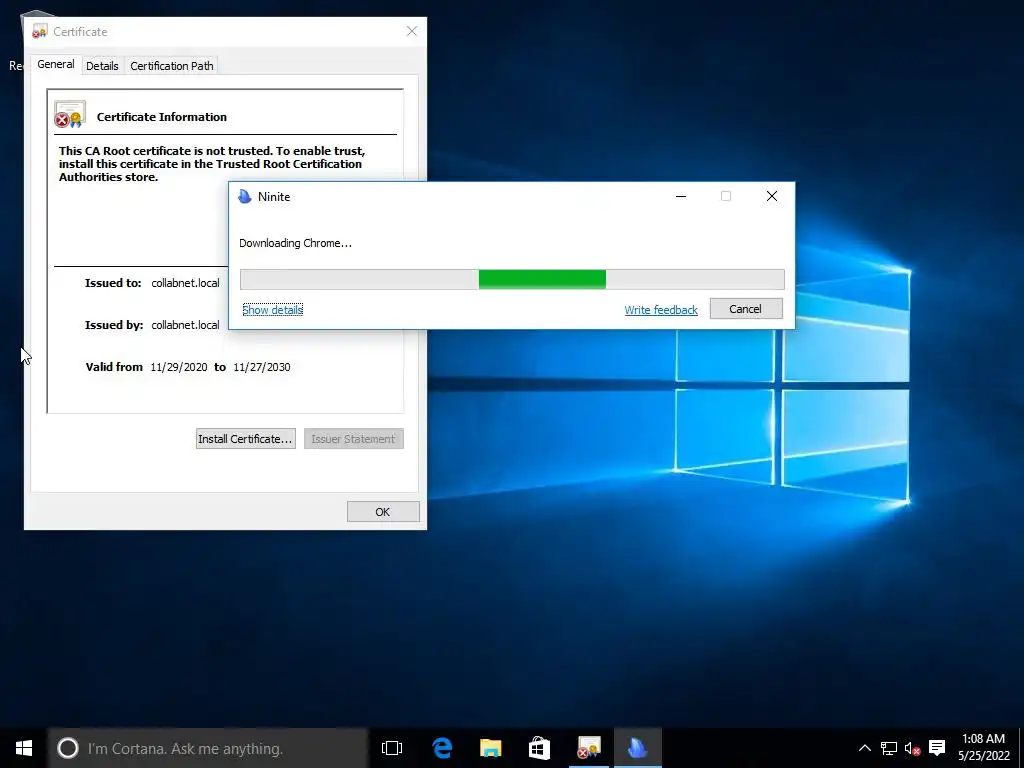Click the Certificate title bar icon
This screenshot has height=768, width=1024.
(x=40, y=31)
